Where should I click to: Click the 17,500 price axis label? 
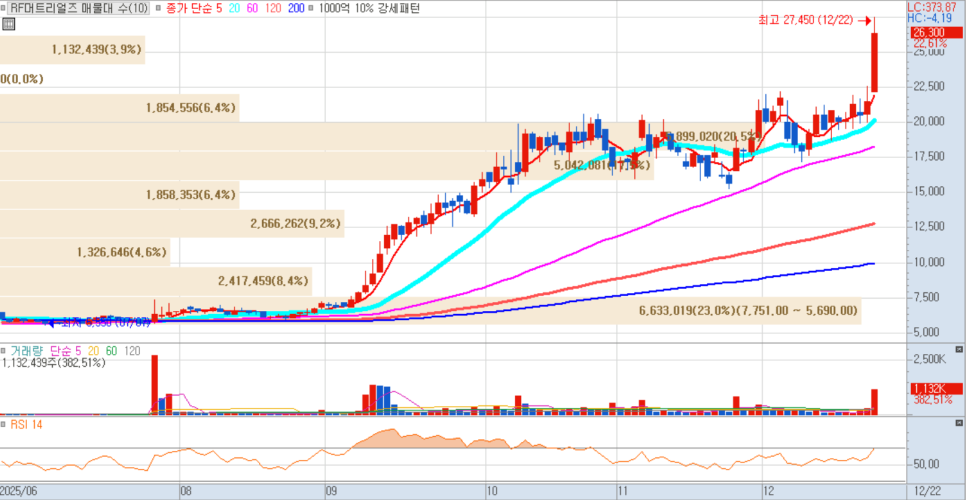pos(929,156)
